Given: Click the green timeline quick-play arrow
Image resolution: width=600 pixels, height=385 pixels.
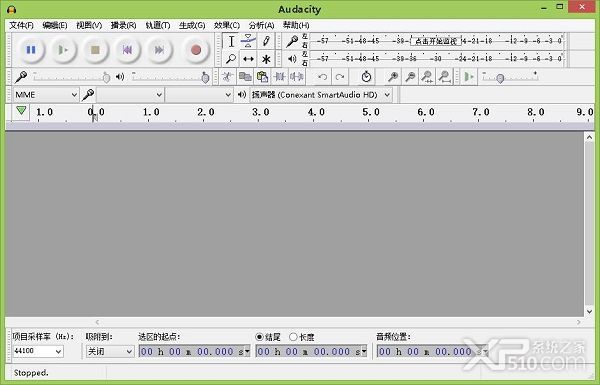Looking at the screenshot, I should tap(21, 111).
